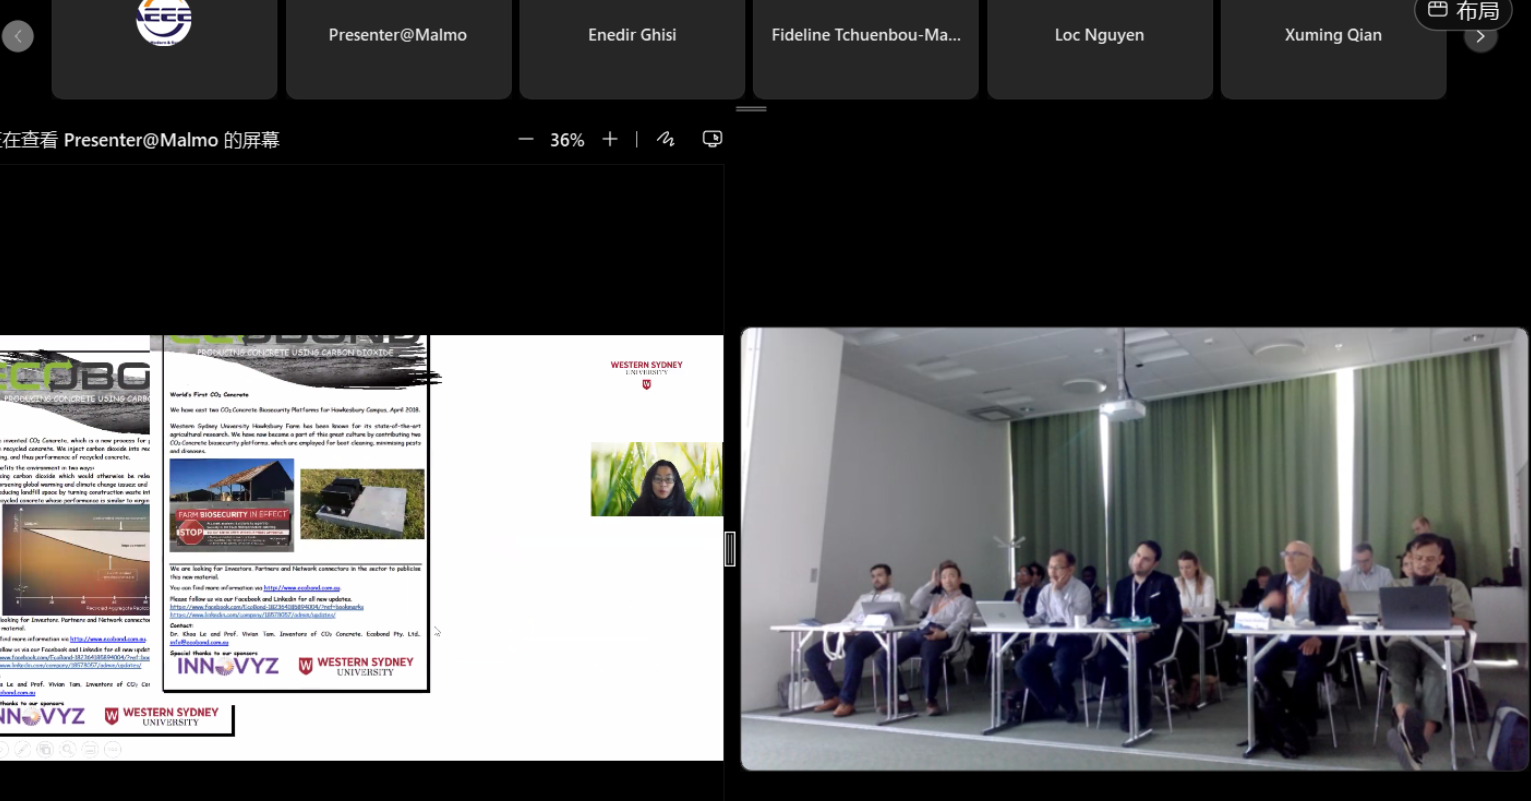1531x801 pixels.
Task: Zoom in the shared screen with plus
Action: click(610, 140)
